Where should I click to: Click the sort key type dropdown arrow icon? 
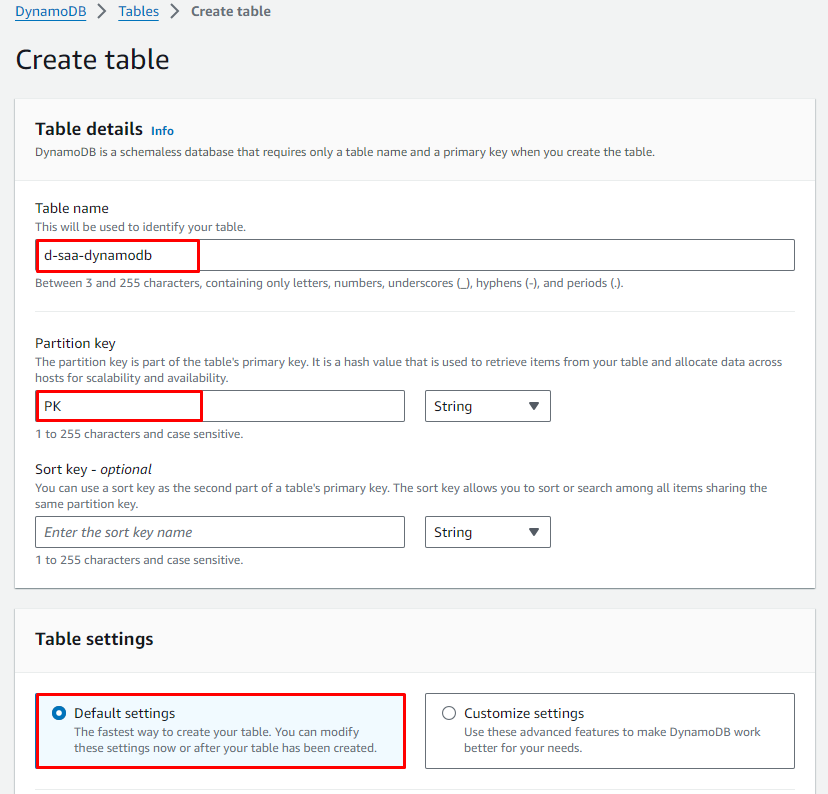click(533, 532)
